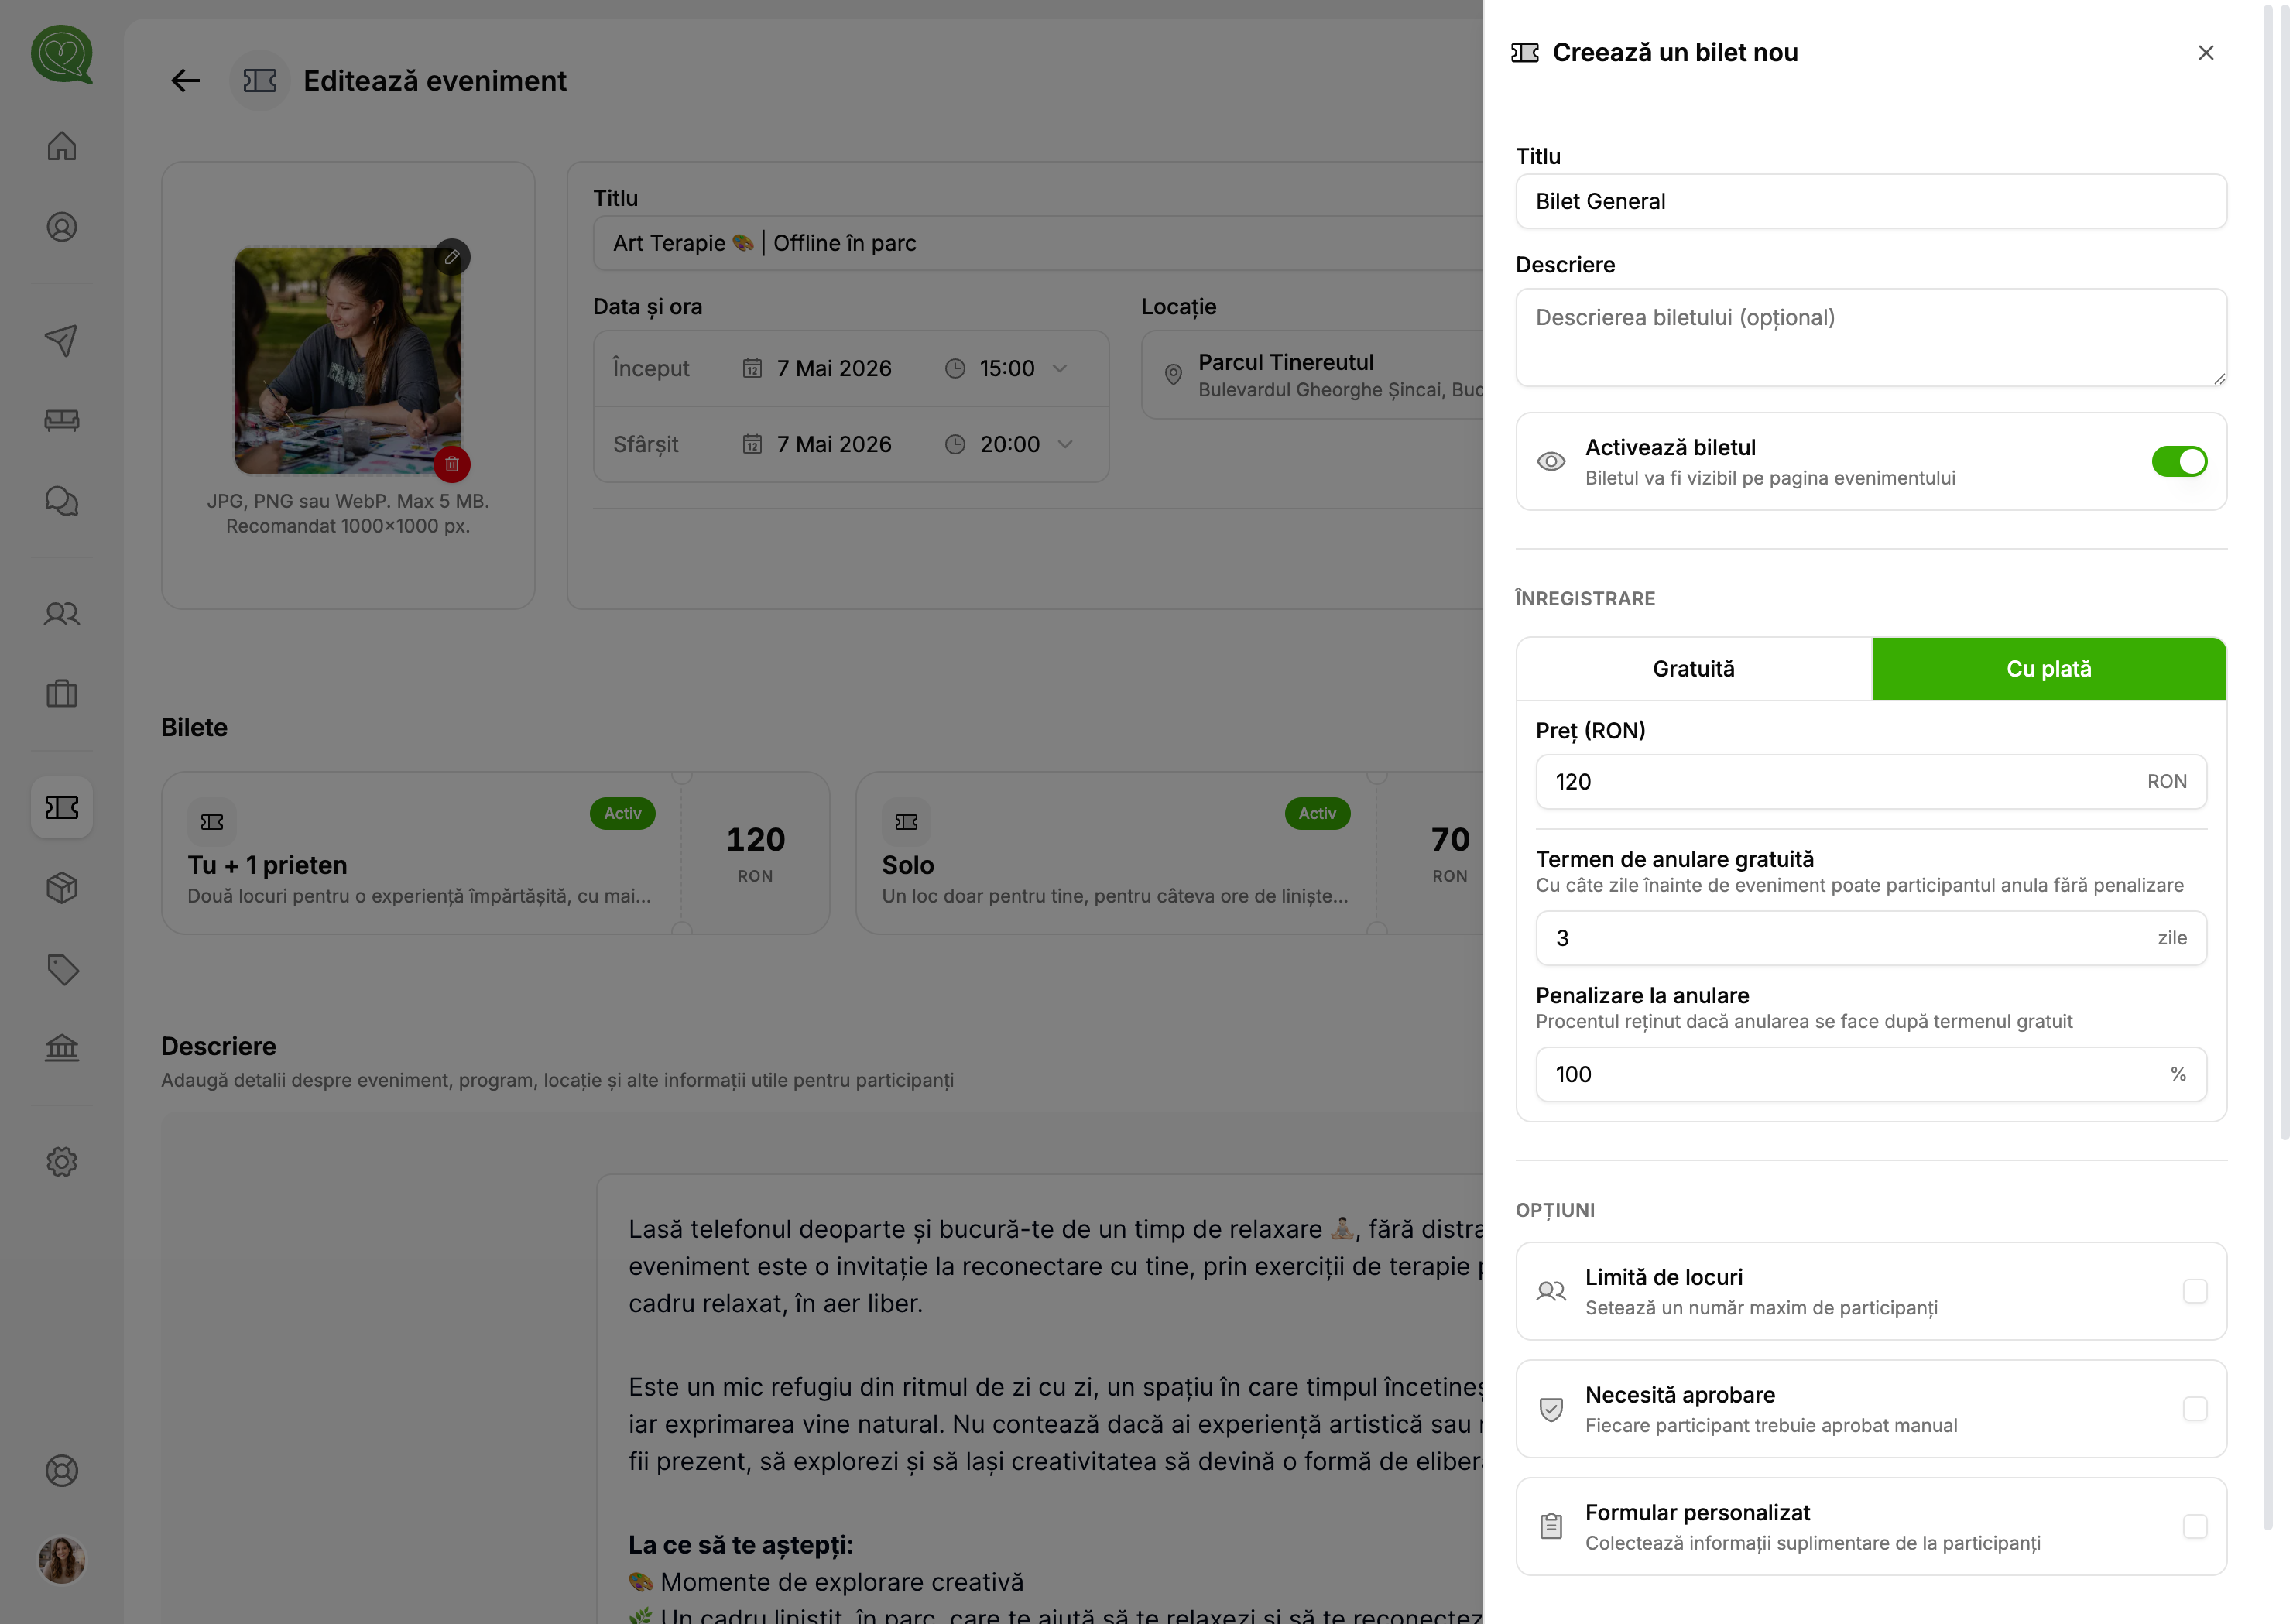Viewport: 2293px width, 1624px height.
Task: Open the package box icon in sidebar
Action: point(61,888)
